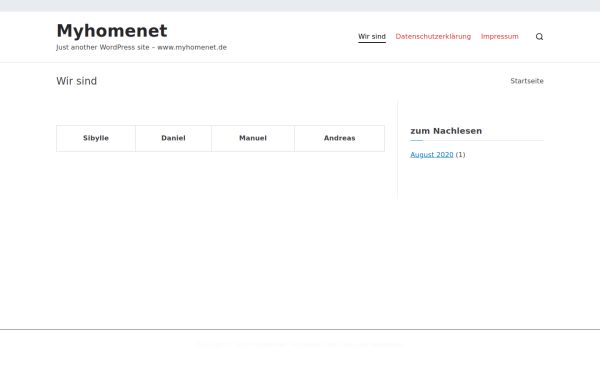The image size is (600, 375).
Task: Click the Myhomenet site title
Action: tap(112, 31)
